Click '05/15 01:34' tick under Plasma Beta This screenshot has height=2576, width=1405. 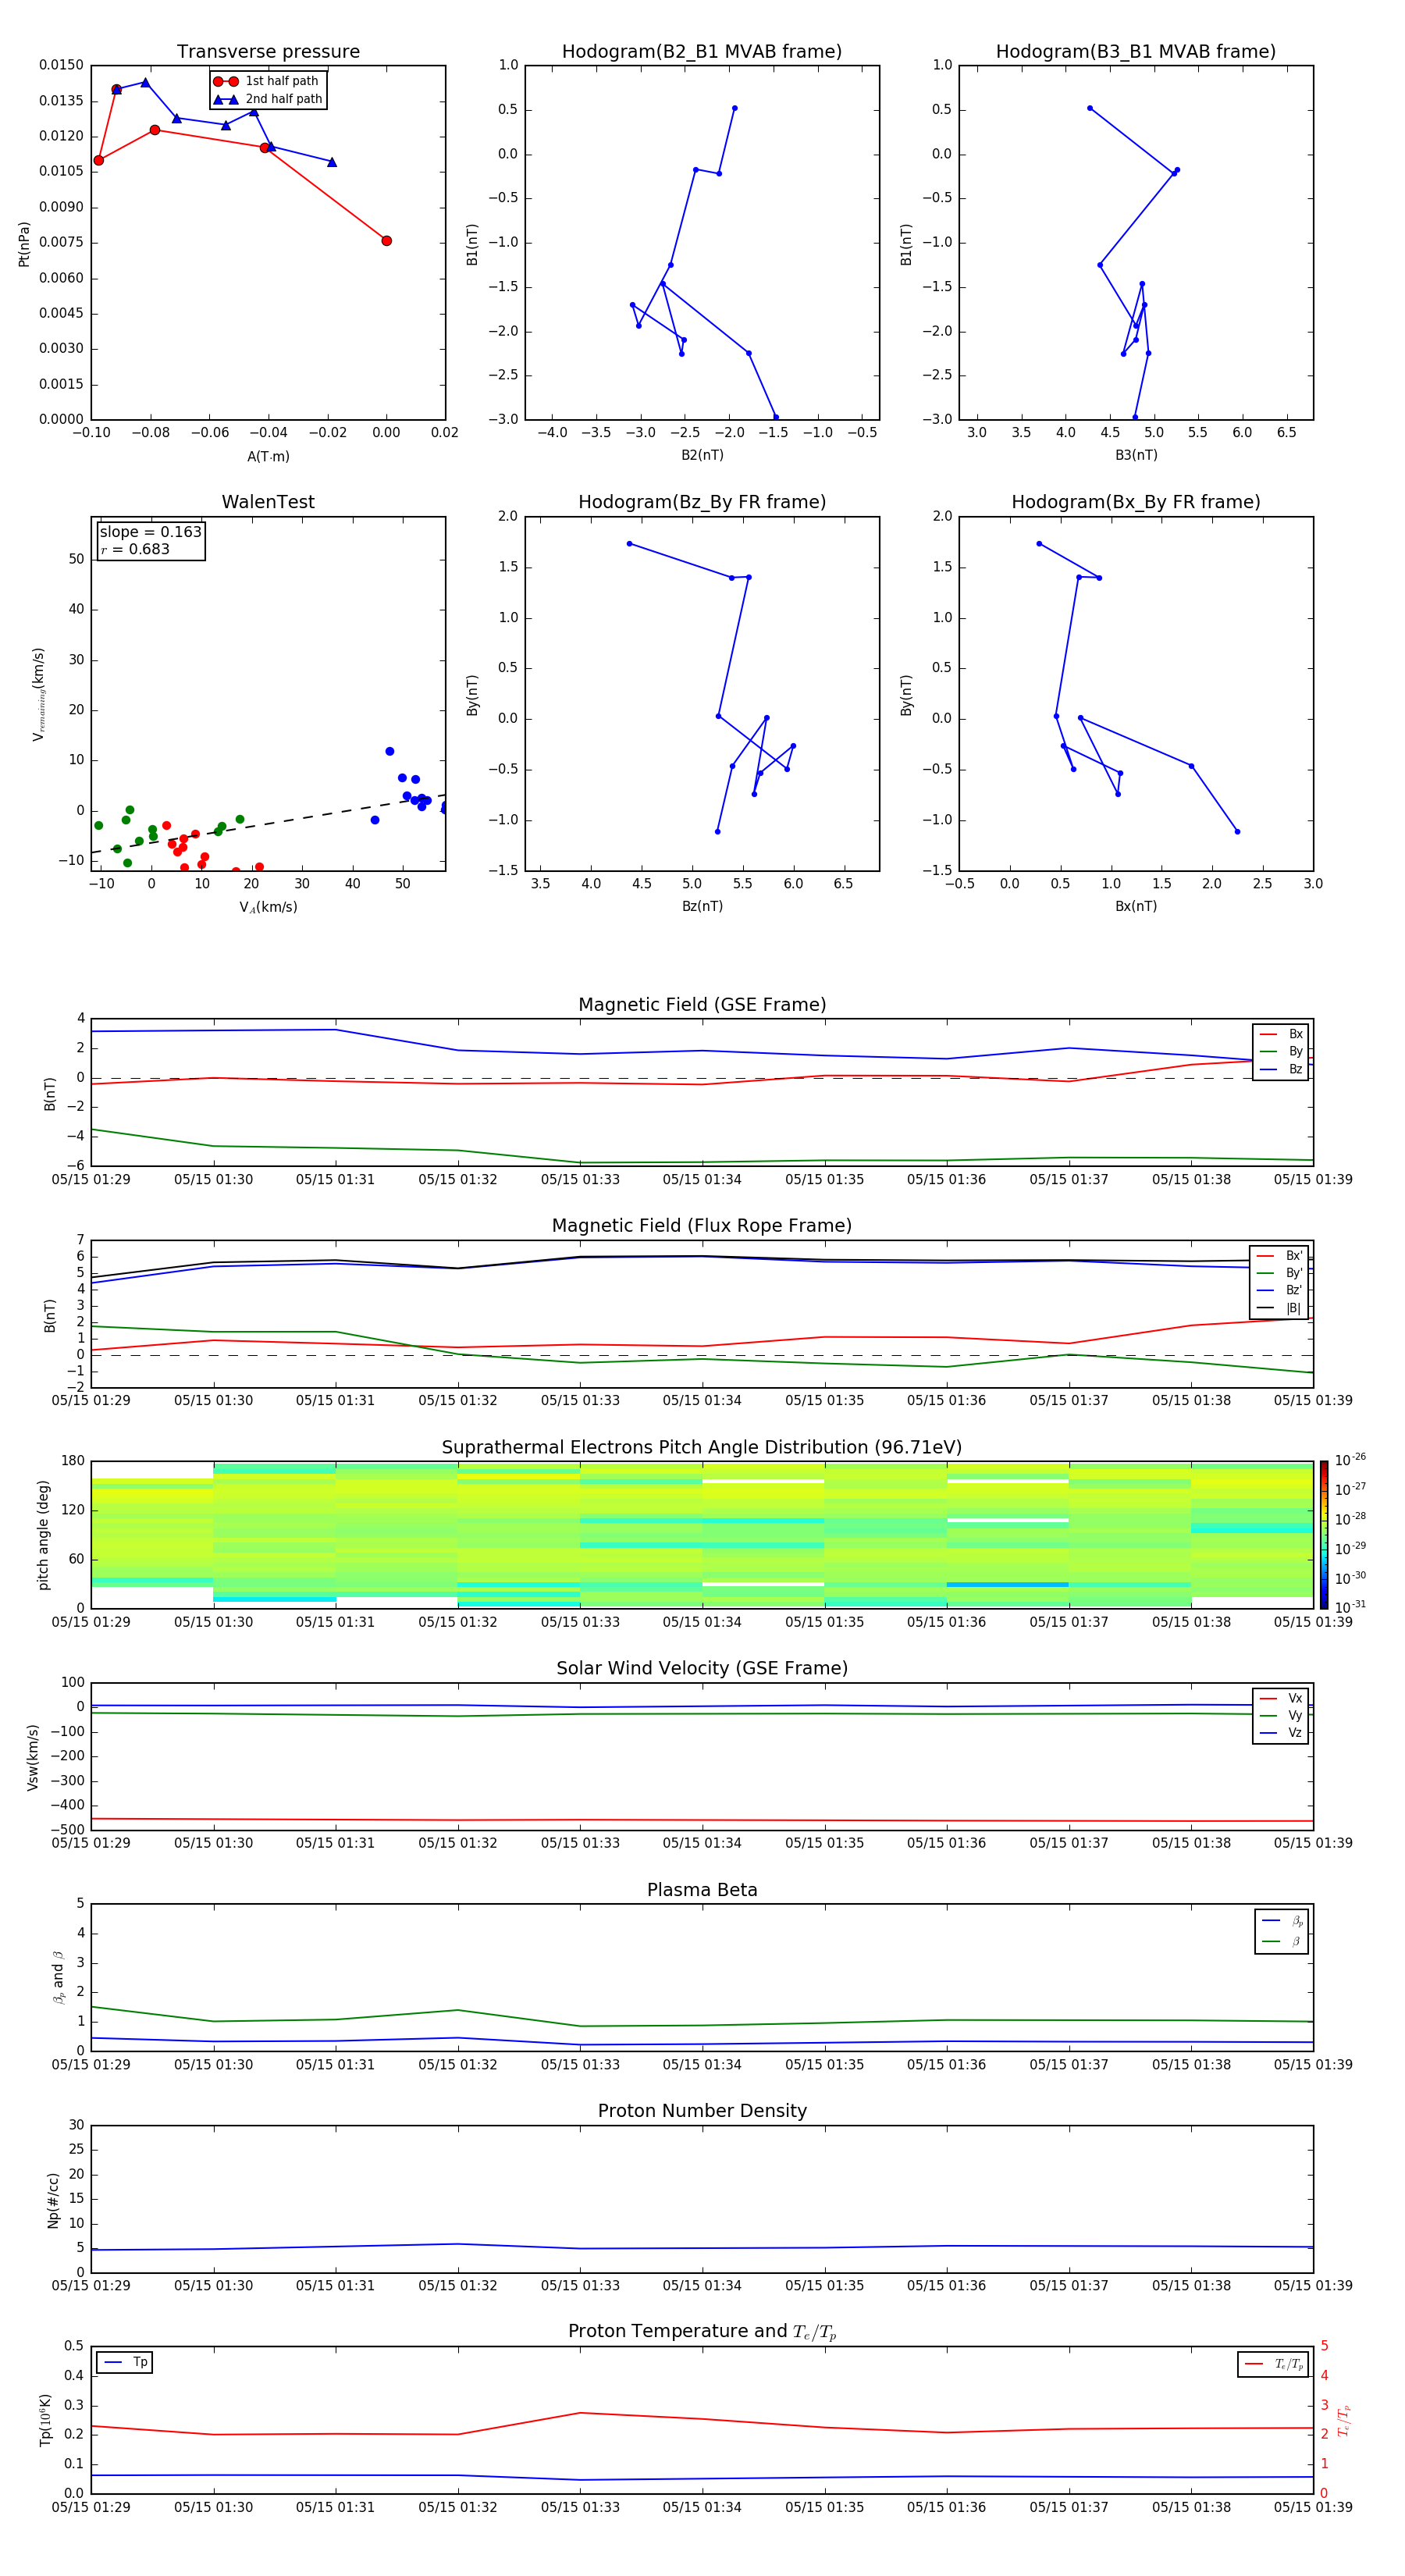(x=702, y=2064)
